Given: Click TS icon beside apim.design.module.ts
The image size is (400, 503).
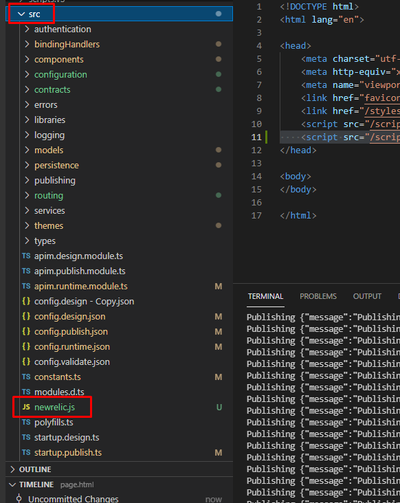Looking at the screenshot, I should click(26, 256).
